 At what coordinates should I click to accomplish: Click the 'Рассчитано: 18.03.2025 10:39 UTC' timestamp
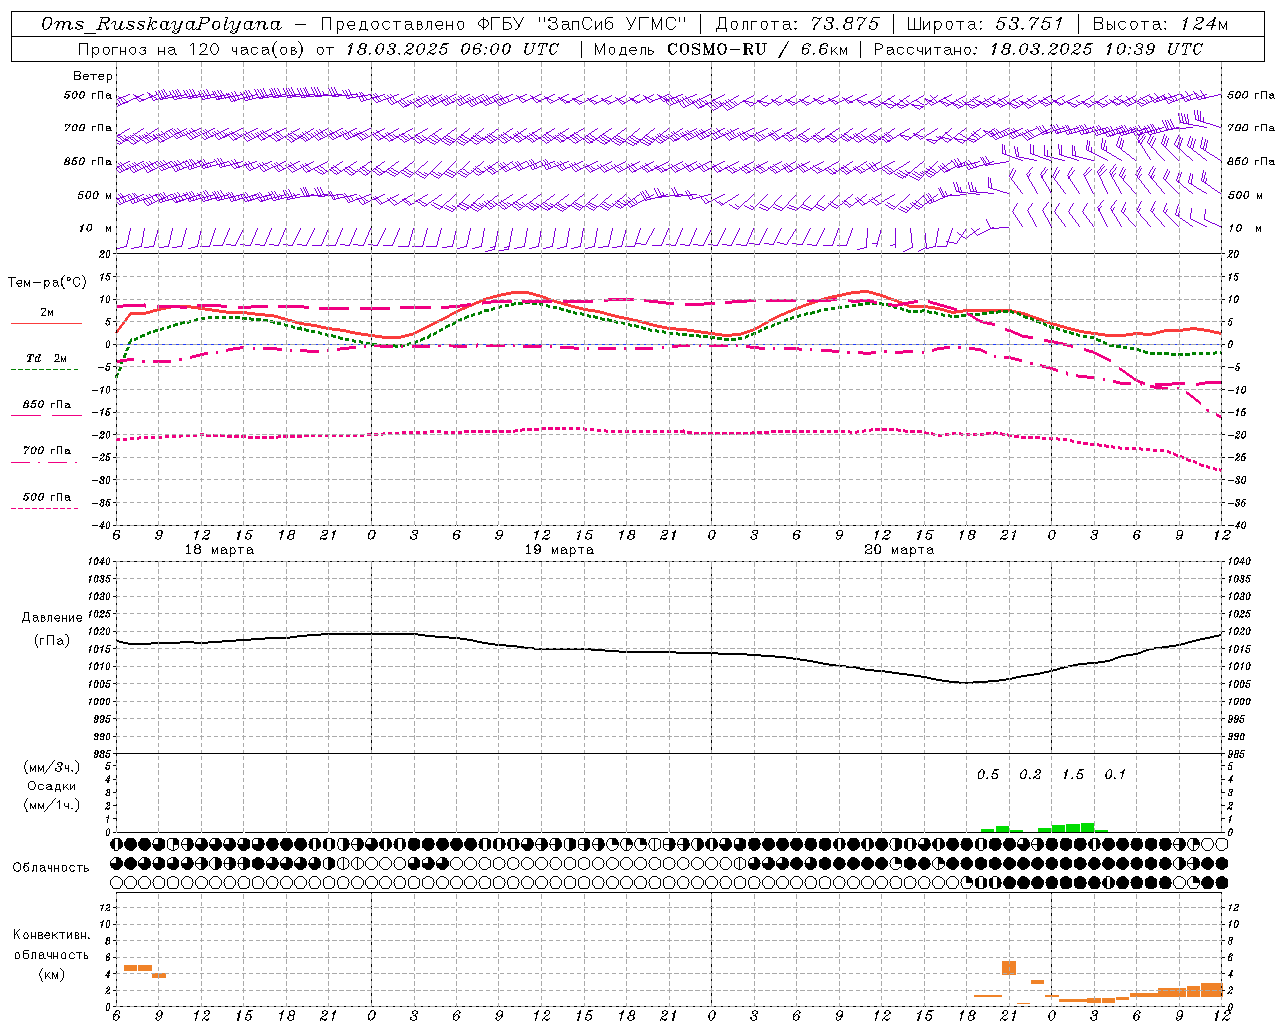[x=1038, y=49]
